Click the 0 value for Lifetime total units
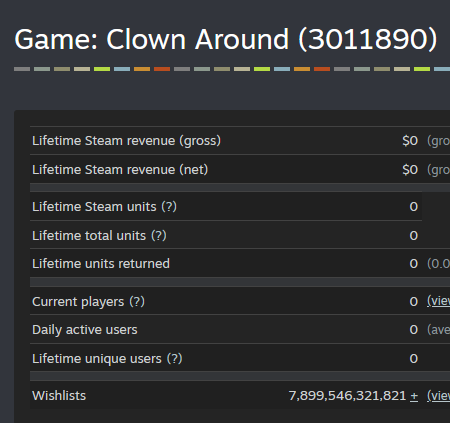 click(x=414, y=236)
